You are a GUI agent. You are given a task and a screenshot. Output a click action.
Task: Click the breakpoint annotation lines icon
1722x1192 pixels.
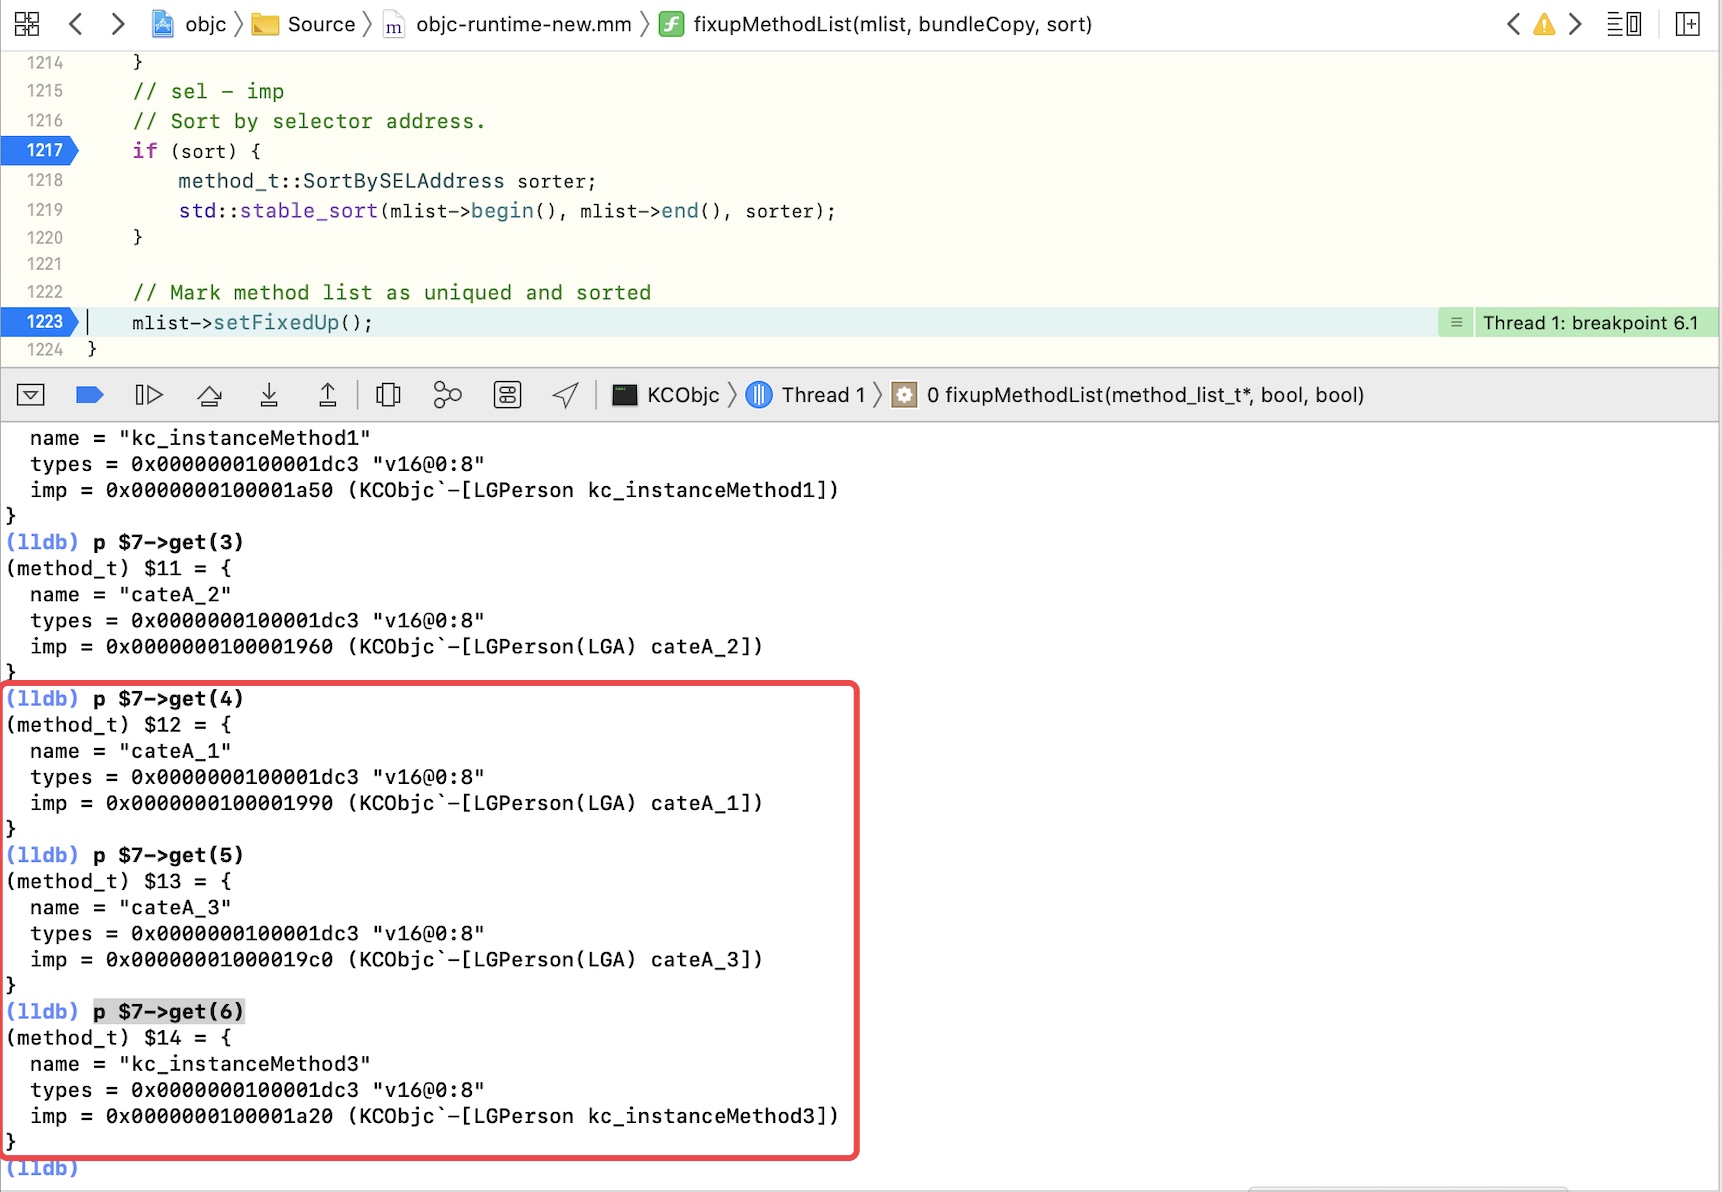(x=1456, y=322)
